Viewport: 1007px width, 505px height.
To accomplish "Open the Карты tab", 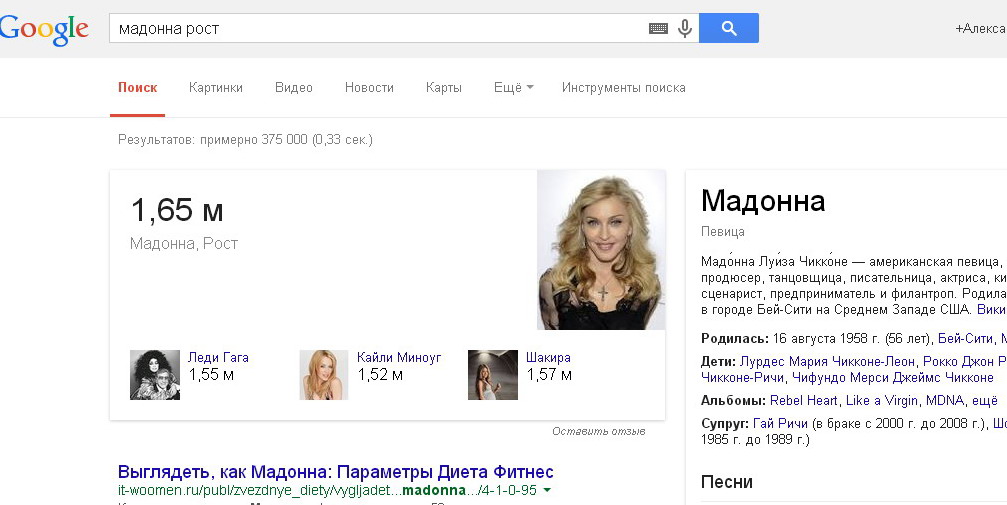I will point(443,88).
